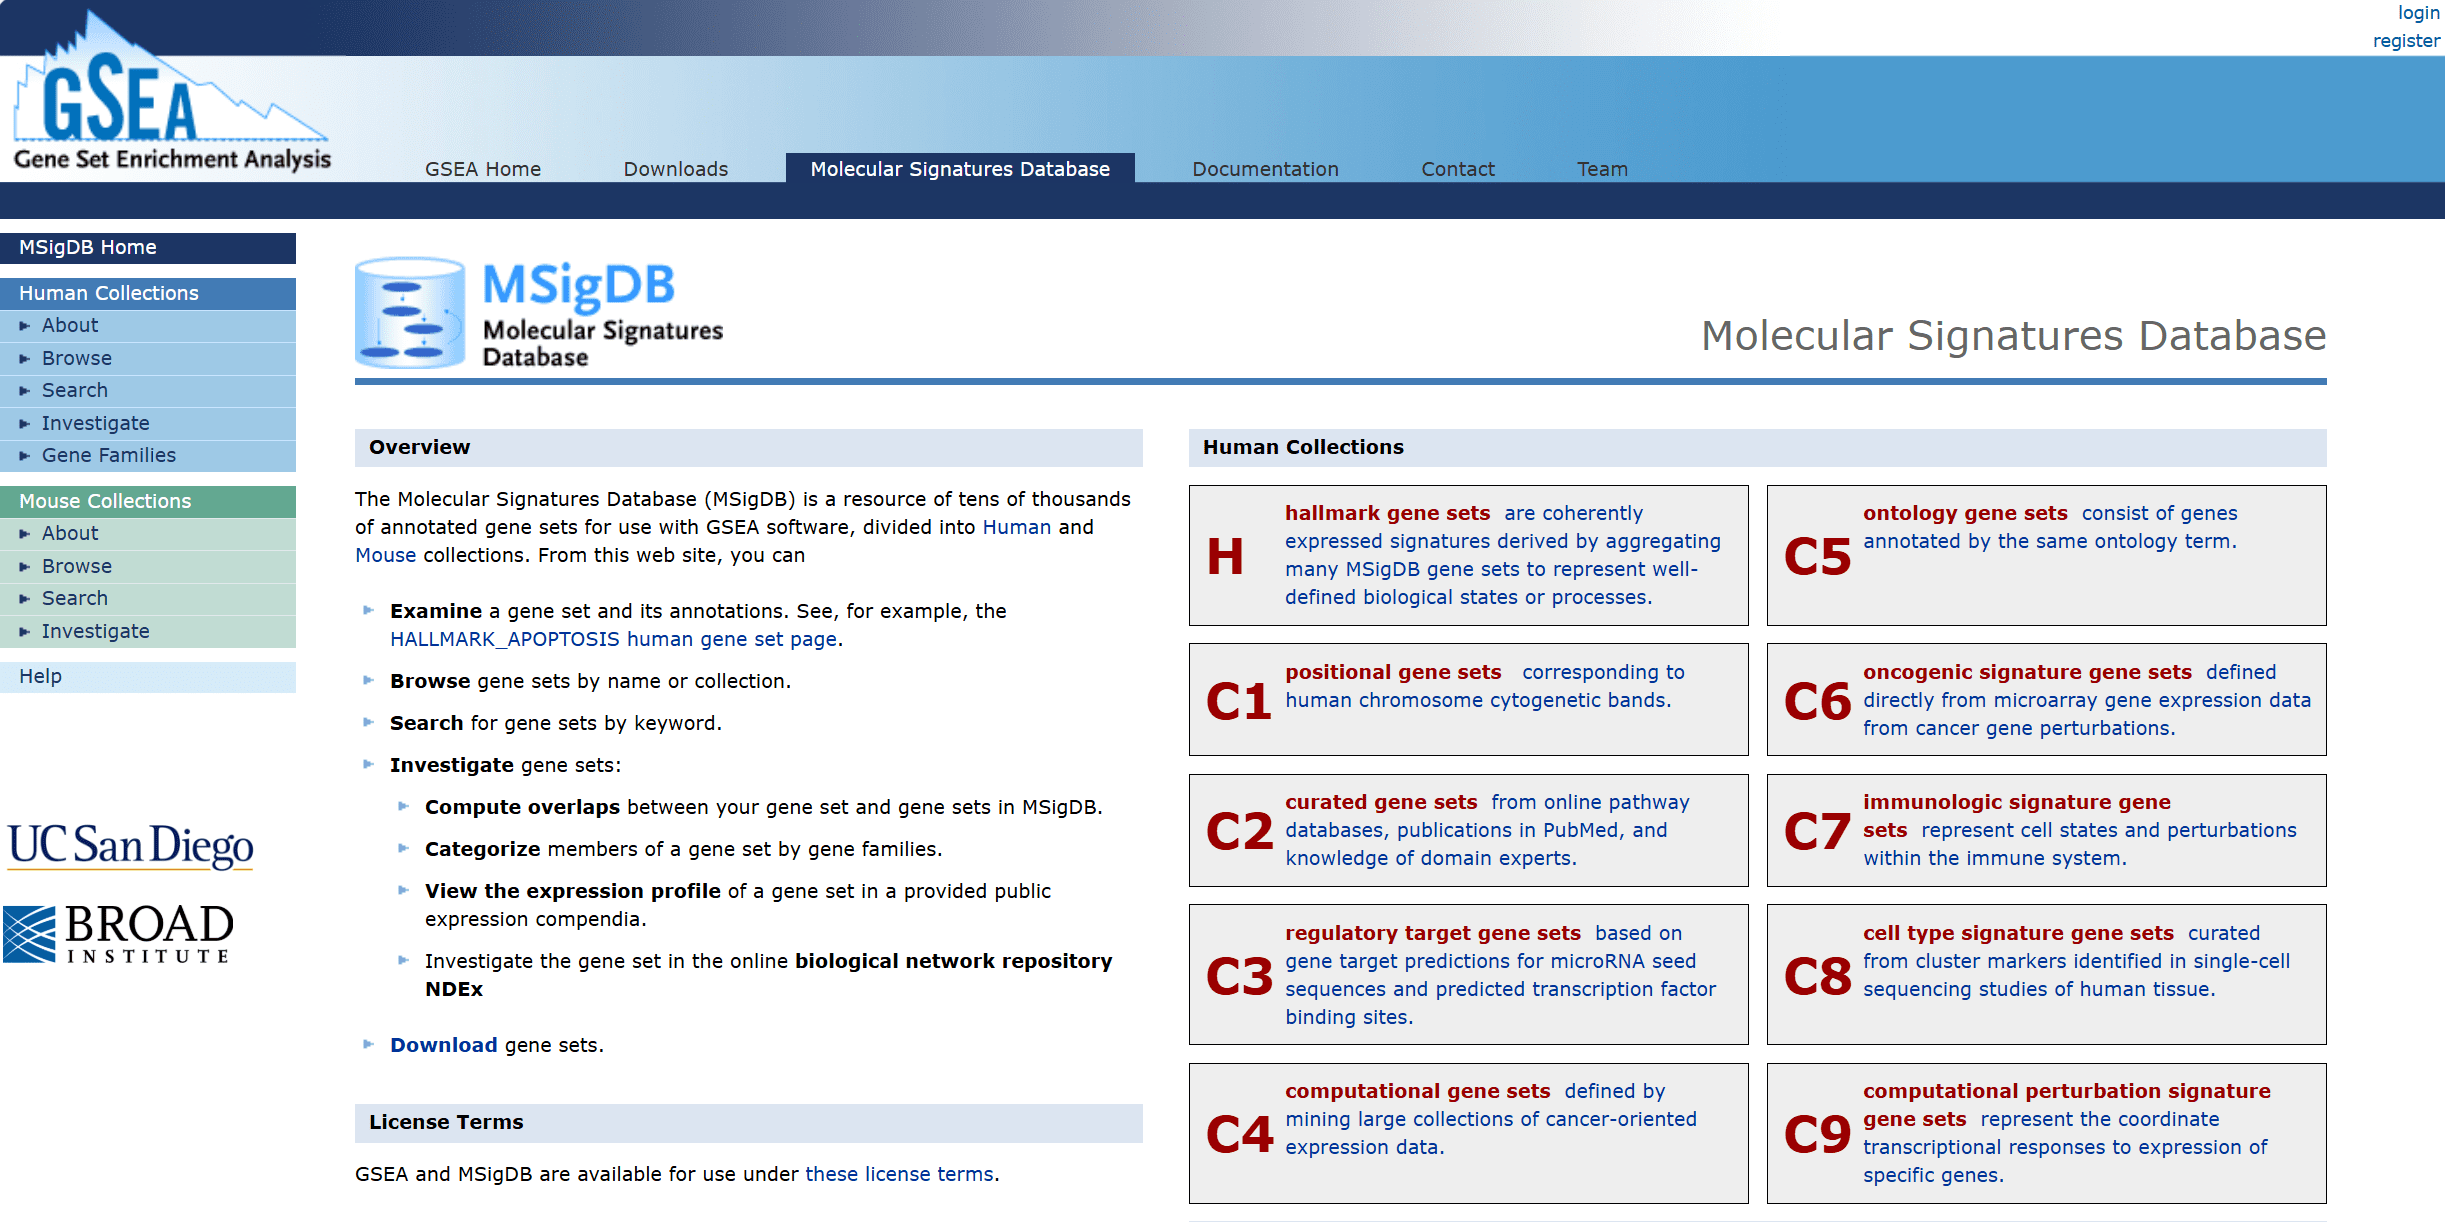Click the Broad Institute logo
This screenshot has width=2445, height=1222.
(118, 934)
